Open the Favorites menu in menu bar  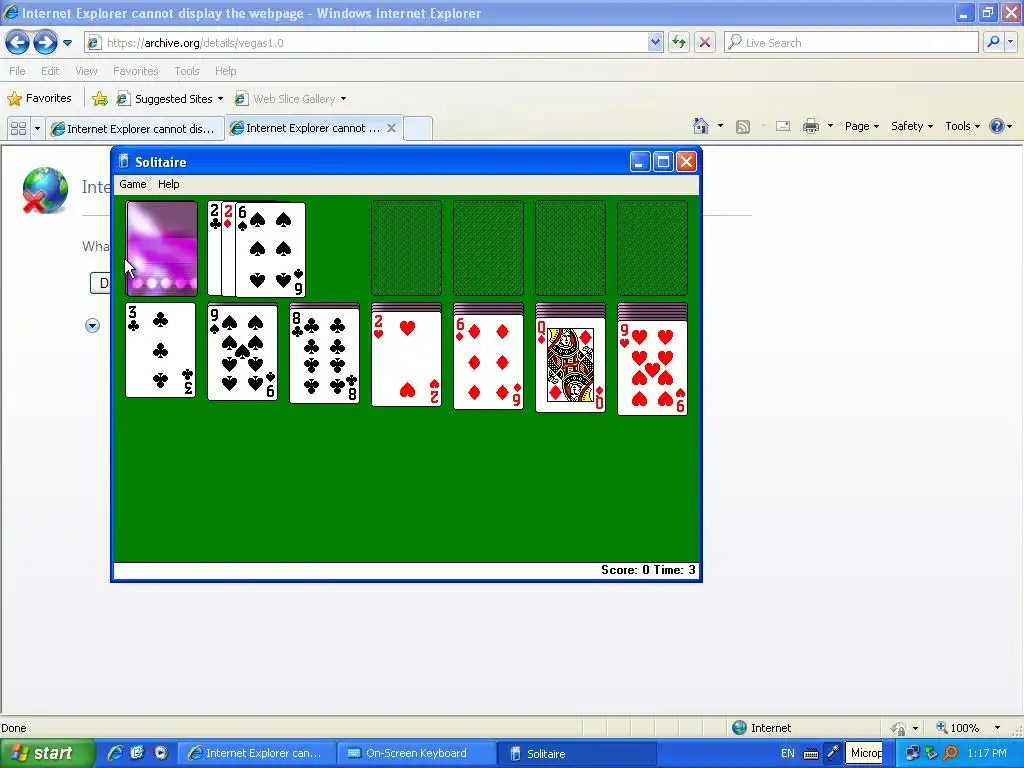(x=135, y=71)
